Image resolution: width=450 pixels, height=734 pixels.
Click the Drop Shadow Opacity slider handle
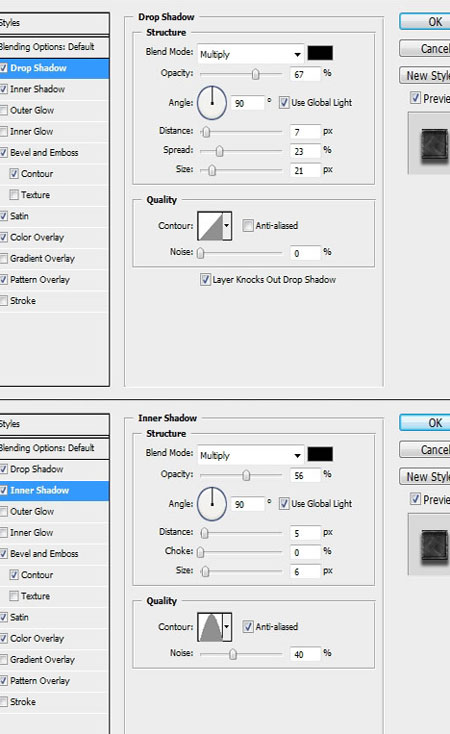coord(255,74)
